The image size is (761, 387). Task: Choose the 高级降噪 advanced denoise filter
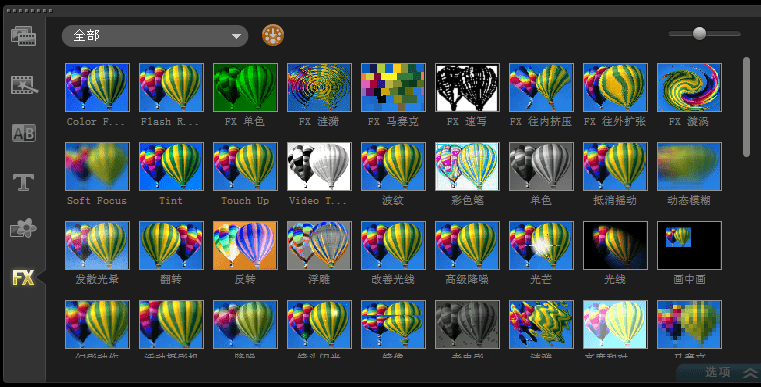click(467, 245)
